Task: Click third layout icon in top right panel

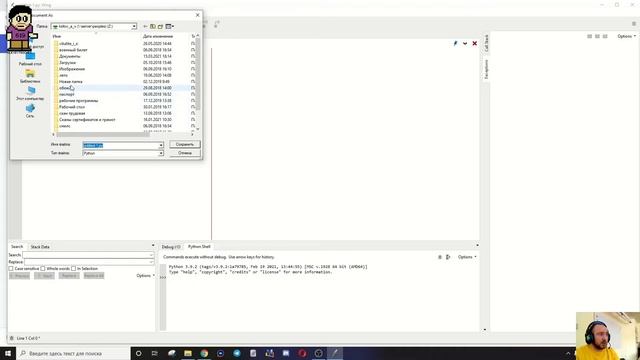Action: [x=605, y=36]
